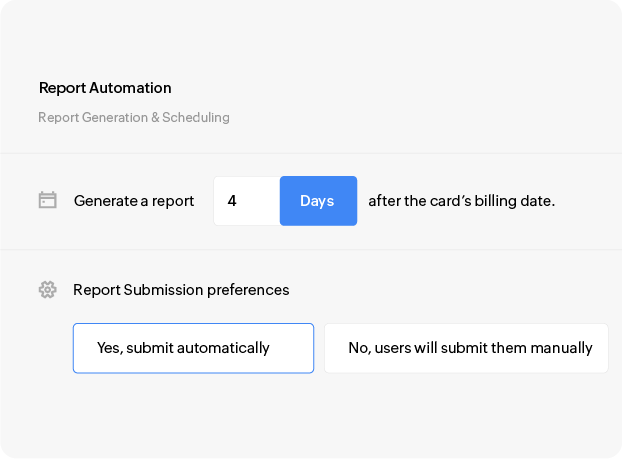Click the digit 4 in the days box
Image resolution: width=622 pixels, height=459 pixels.
(232, 201)
